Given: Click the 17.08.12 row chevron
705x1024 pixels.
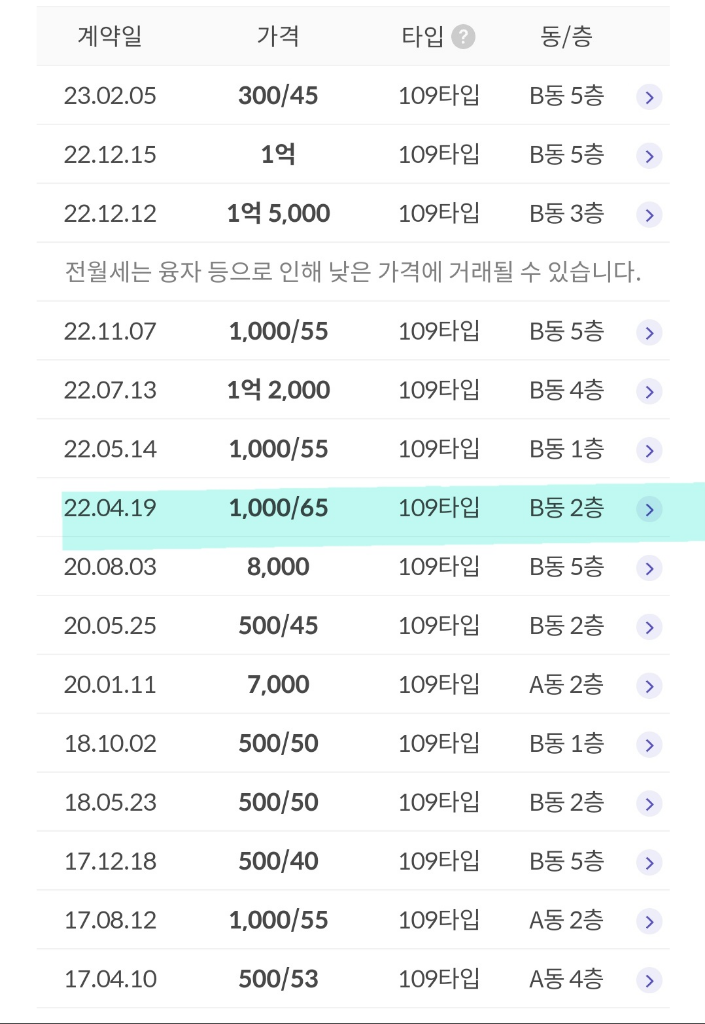Looking at the screenshot, I should coord(649,922).
